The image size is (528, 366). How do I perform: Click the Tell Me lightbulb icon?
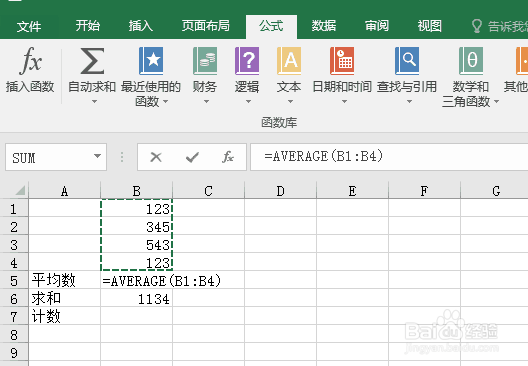pyautogui.click(x=476, y=26)
